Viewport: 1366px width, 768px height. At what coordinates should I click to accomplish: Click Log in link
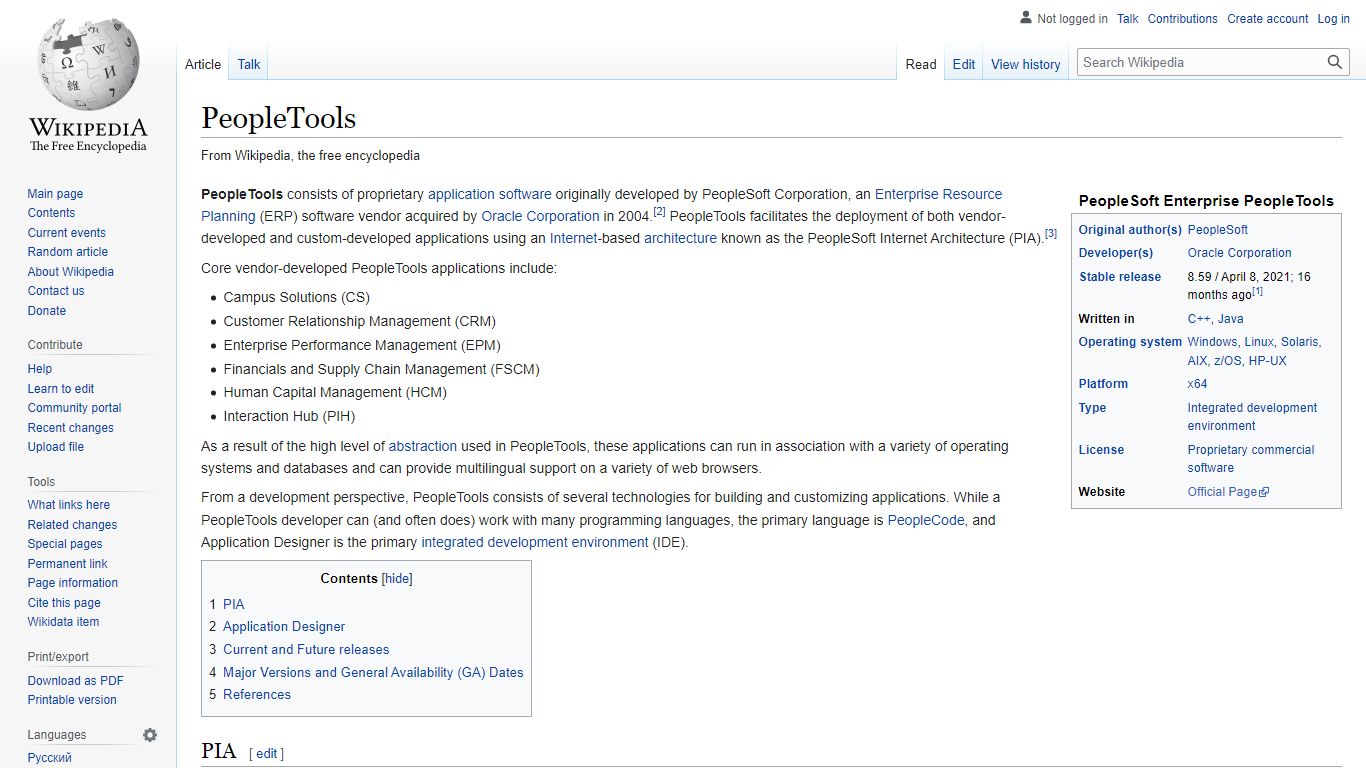[1334, 19]
